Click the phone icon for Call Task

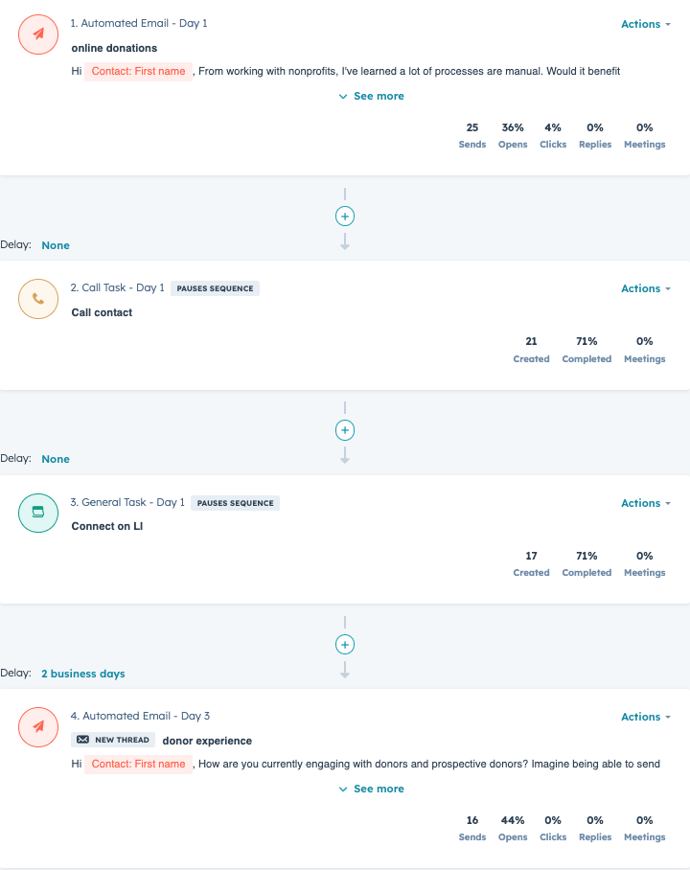click(x=38, y=299)
